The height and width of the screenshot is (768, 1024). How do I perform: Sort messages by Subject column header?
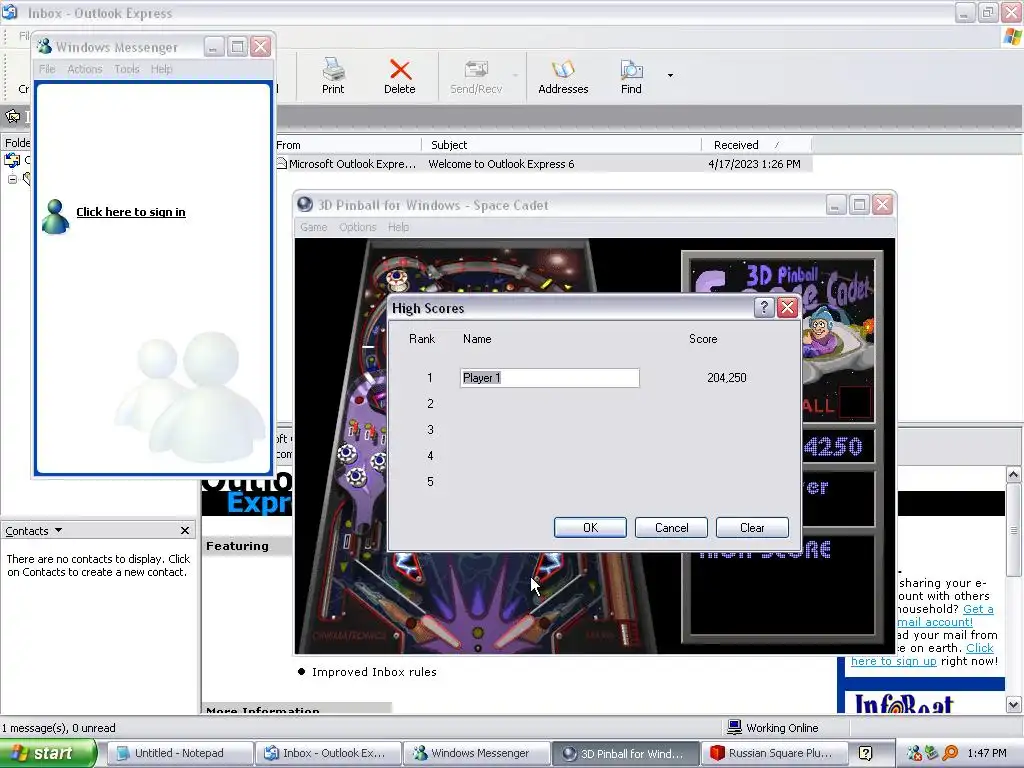pyautogui.click(x=562, y=145)
